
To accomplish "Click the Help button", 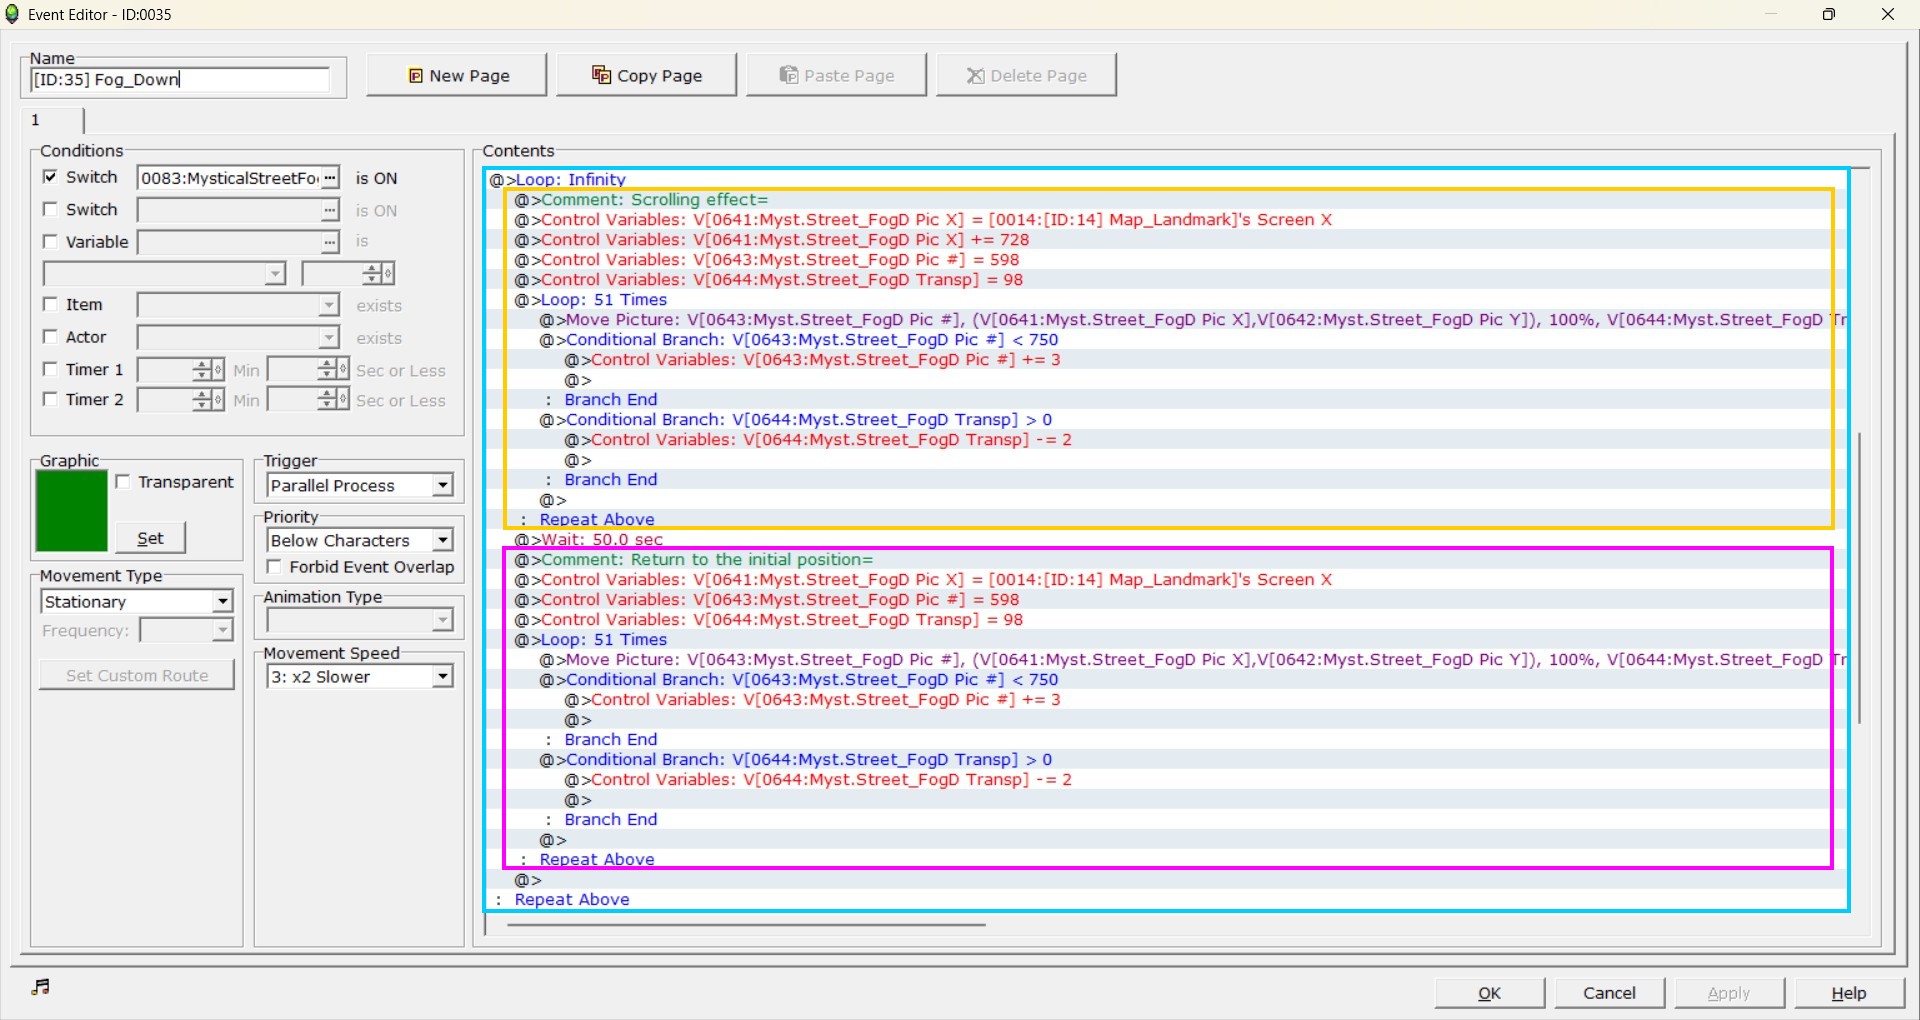I will pyautogui.click(x=1849, y=993).
